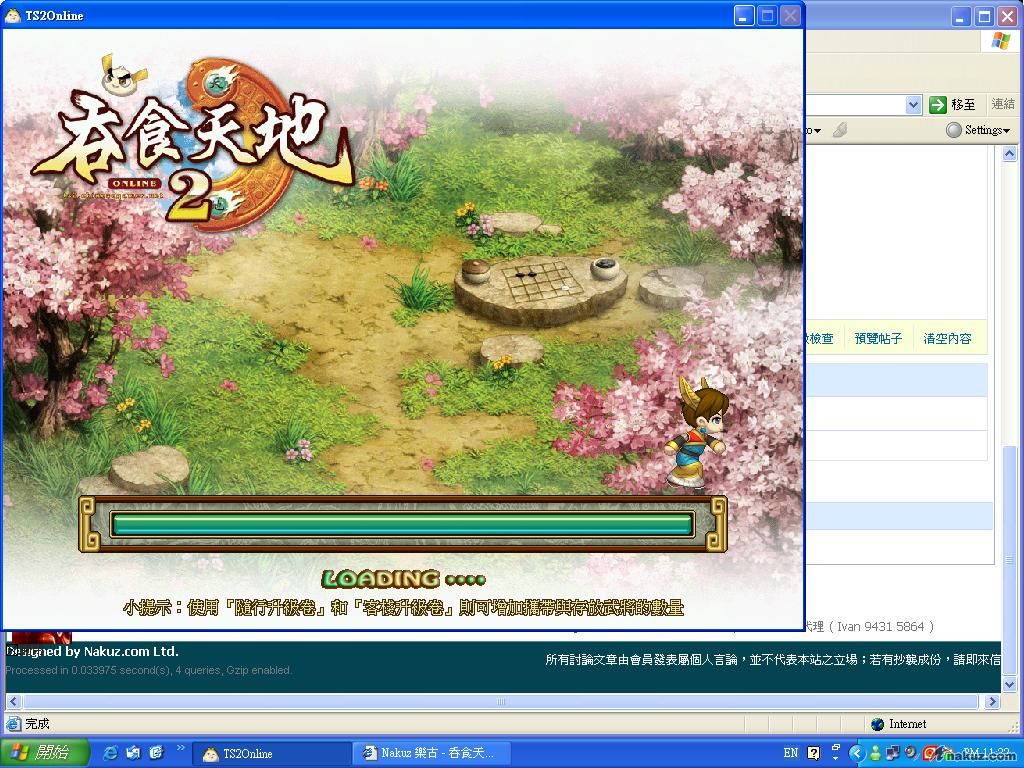Show hidden tray icons with the round arrow
Viewport: 1024px width, 768px height.
857,753
